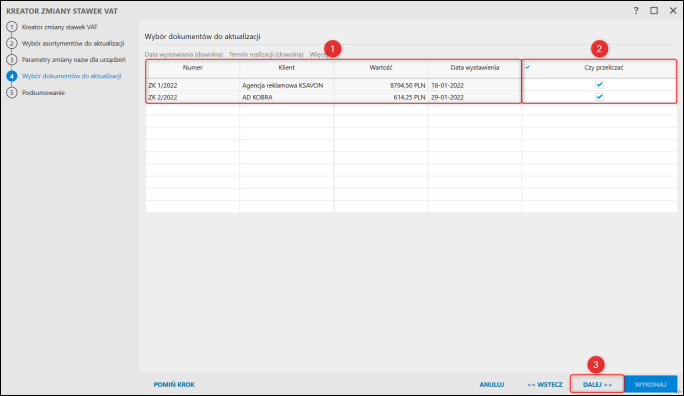
Task: Select step 5 Podsumowanie circle icon
Action: click(12, 92)
